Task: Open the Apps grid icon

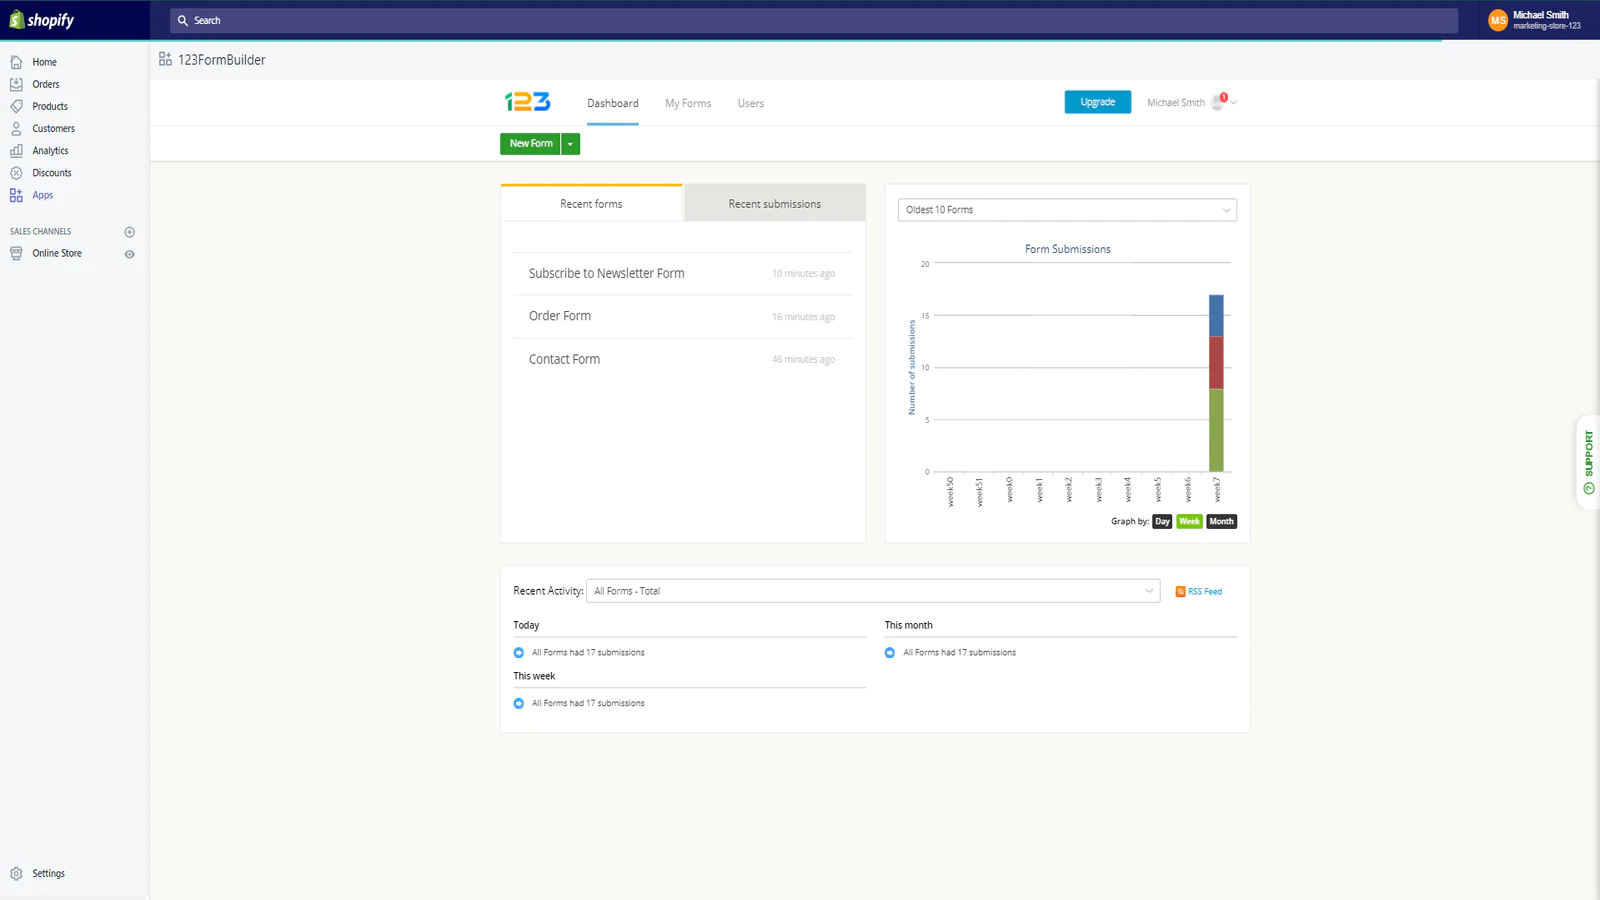Action: click(16, 195)
